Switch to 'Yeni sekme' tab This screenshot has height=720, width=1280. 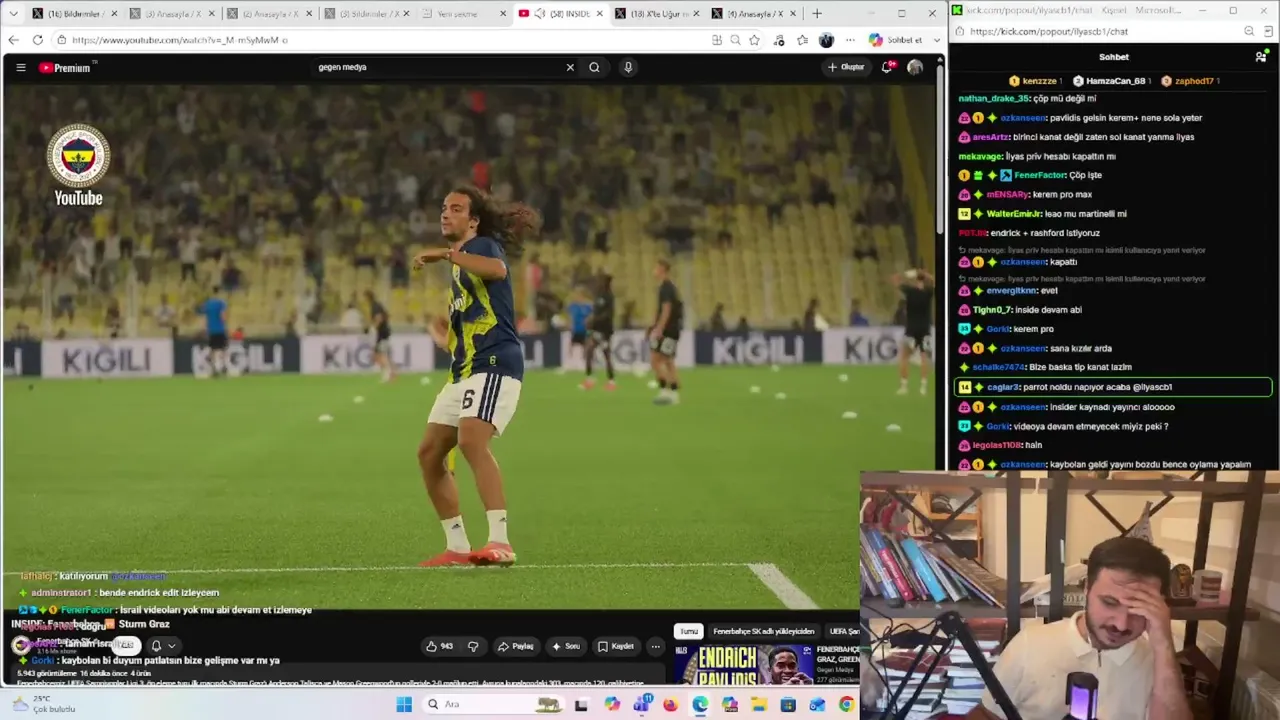click(x=463, y=14)
